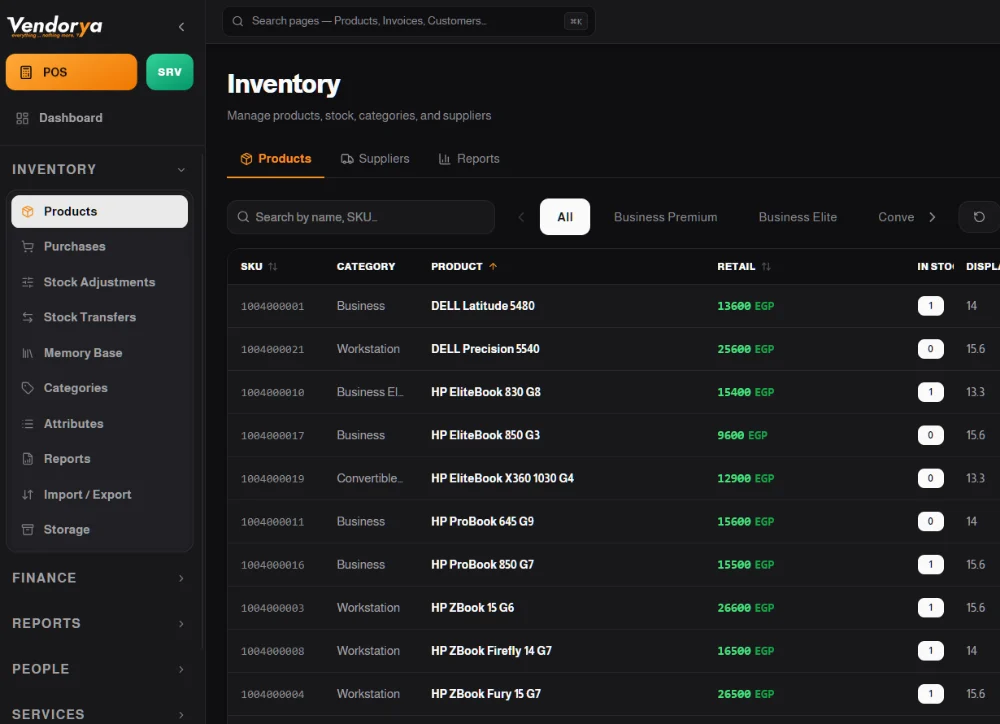Screen dimensions: 1000x724
Task: Open Purchases from the sidebar
Action: pos(99,246)
